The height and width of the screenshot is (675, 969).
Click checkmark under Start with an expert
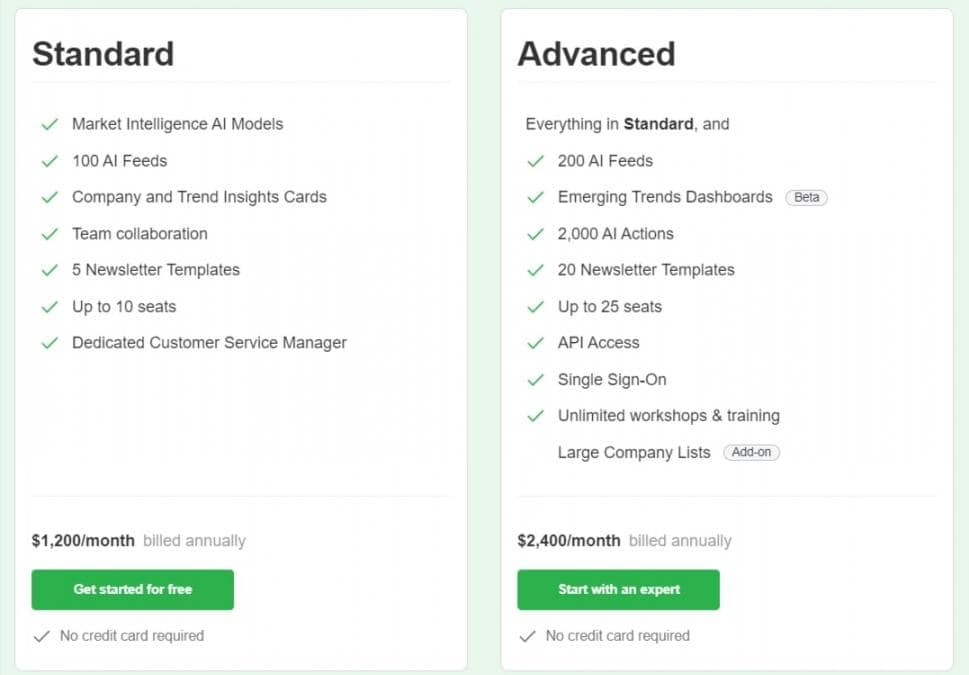pos(527,636)
